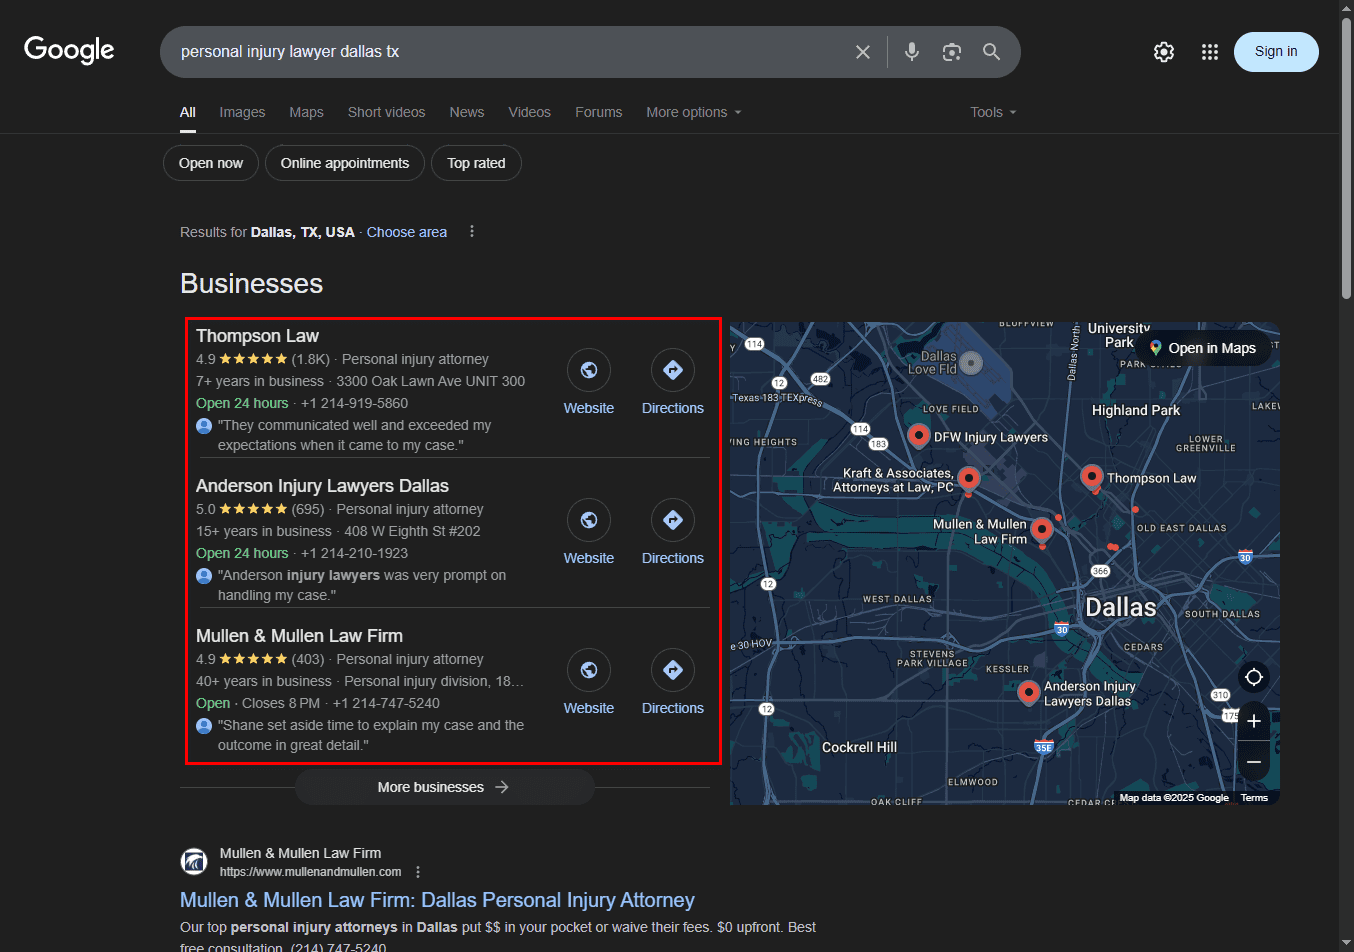This screenshot has width=1354, height=952.
Task: Open more options next to Choose area
Action: click(472, 231)
